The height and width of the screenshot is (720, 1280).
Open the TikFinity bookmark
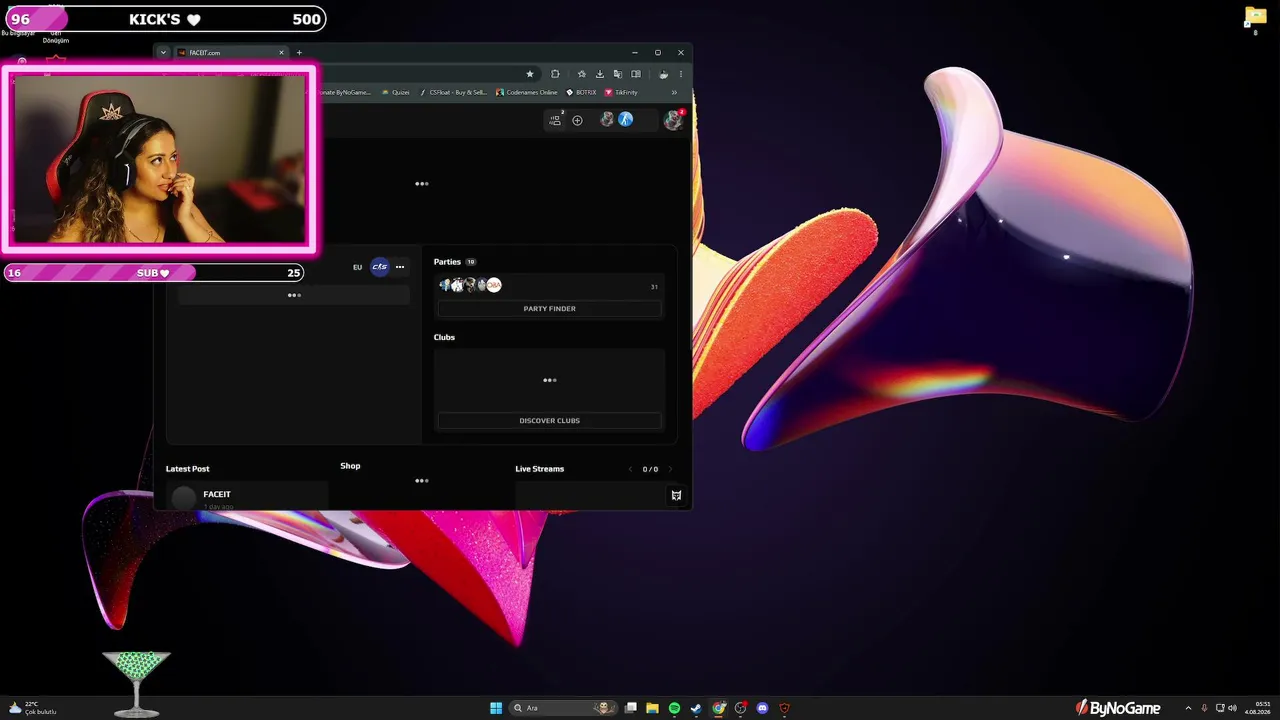(x=621, y=92)
